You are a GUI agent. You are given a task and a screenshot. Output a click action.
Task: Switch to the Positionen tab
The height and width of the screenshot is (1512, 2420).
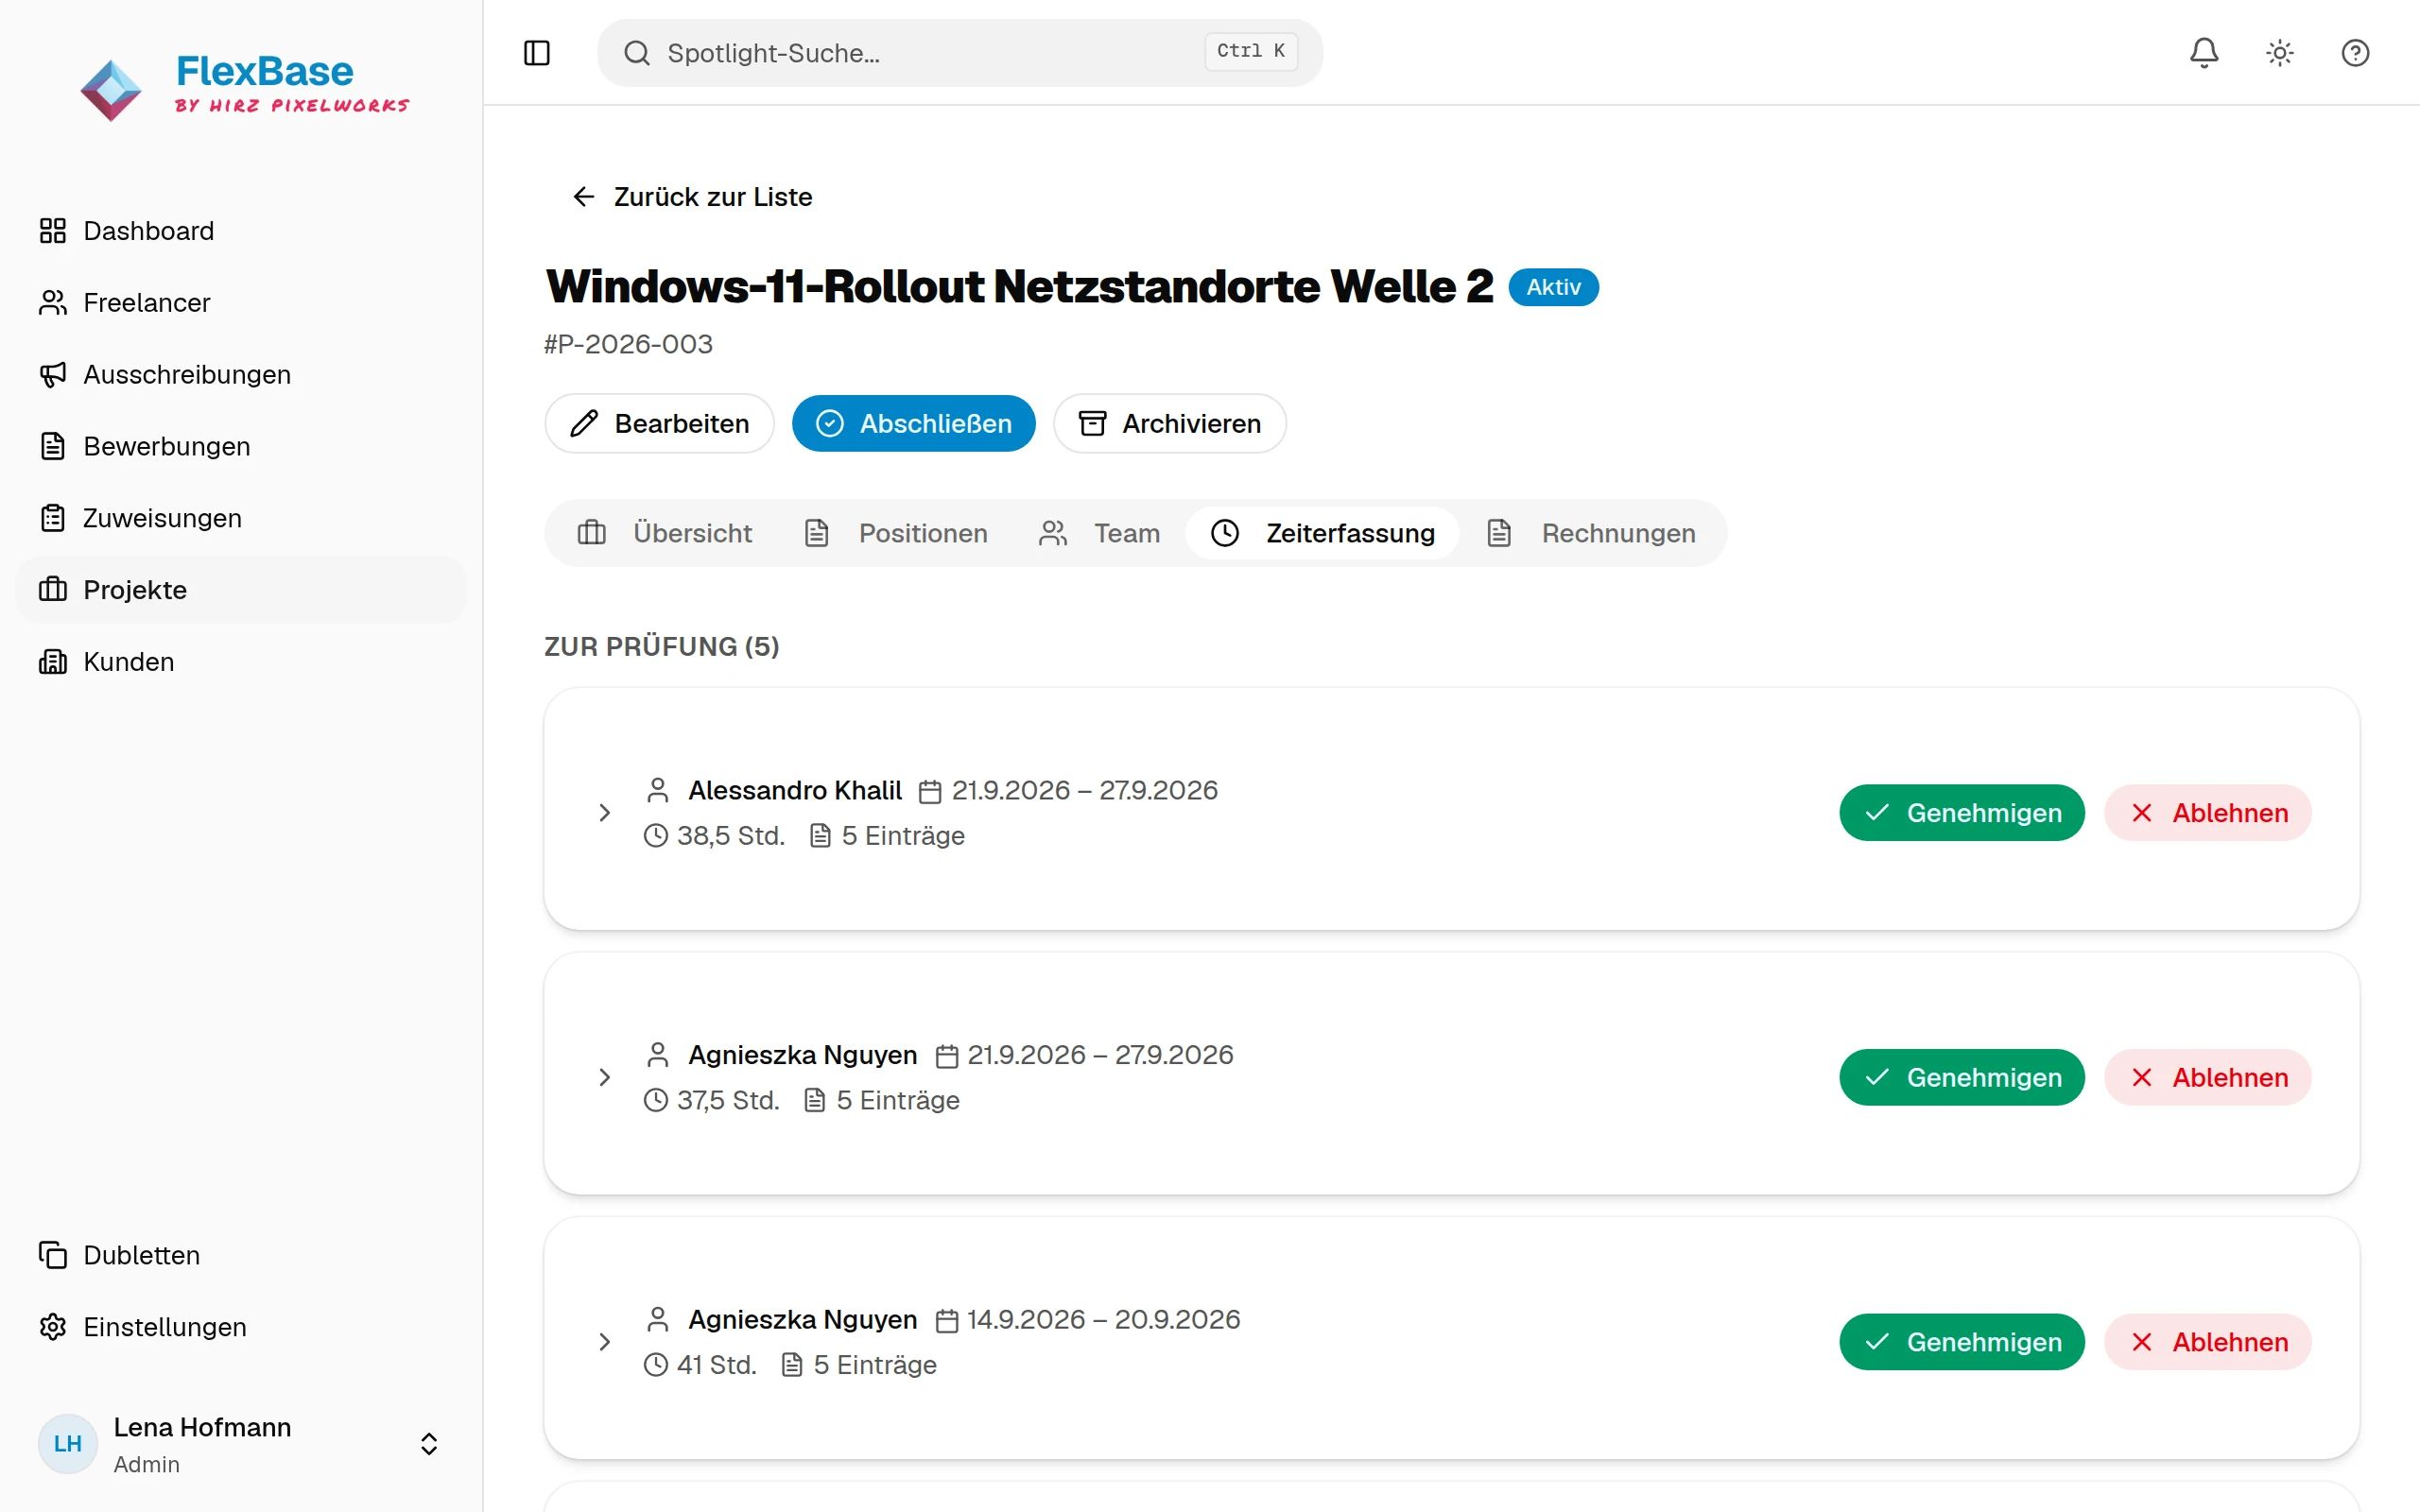pos(896,533)
